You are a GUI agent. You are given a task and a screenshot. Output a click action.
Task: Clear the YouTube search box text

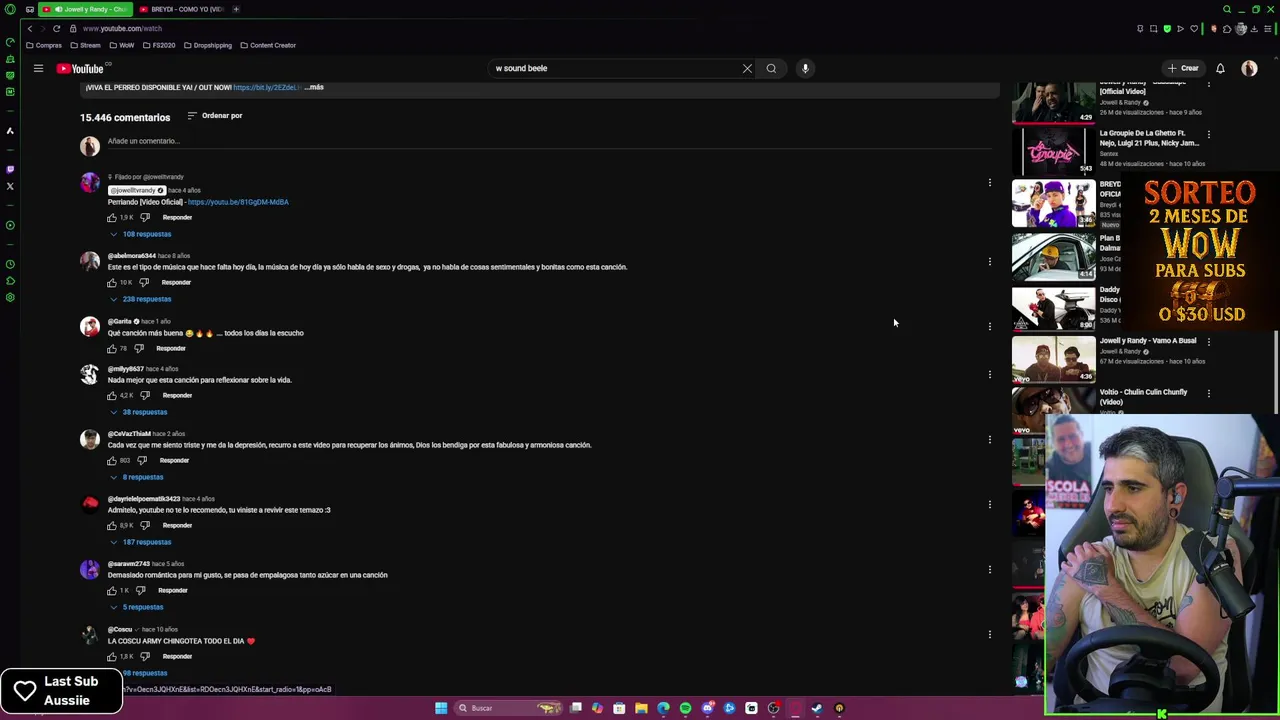click(x=747, y=68)
